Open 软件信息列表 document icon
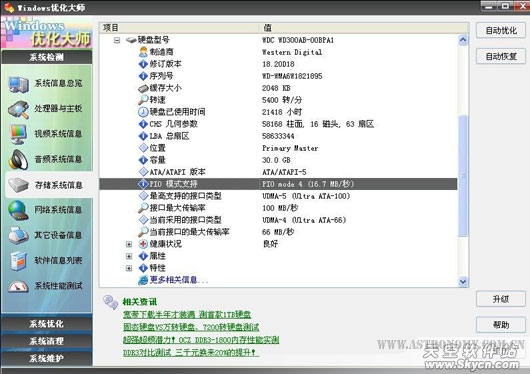Image resolution: width=530 pixels, height=374 pixels. coord(18,261)
